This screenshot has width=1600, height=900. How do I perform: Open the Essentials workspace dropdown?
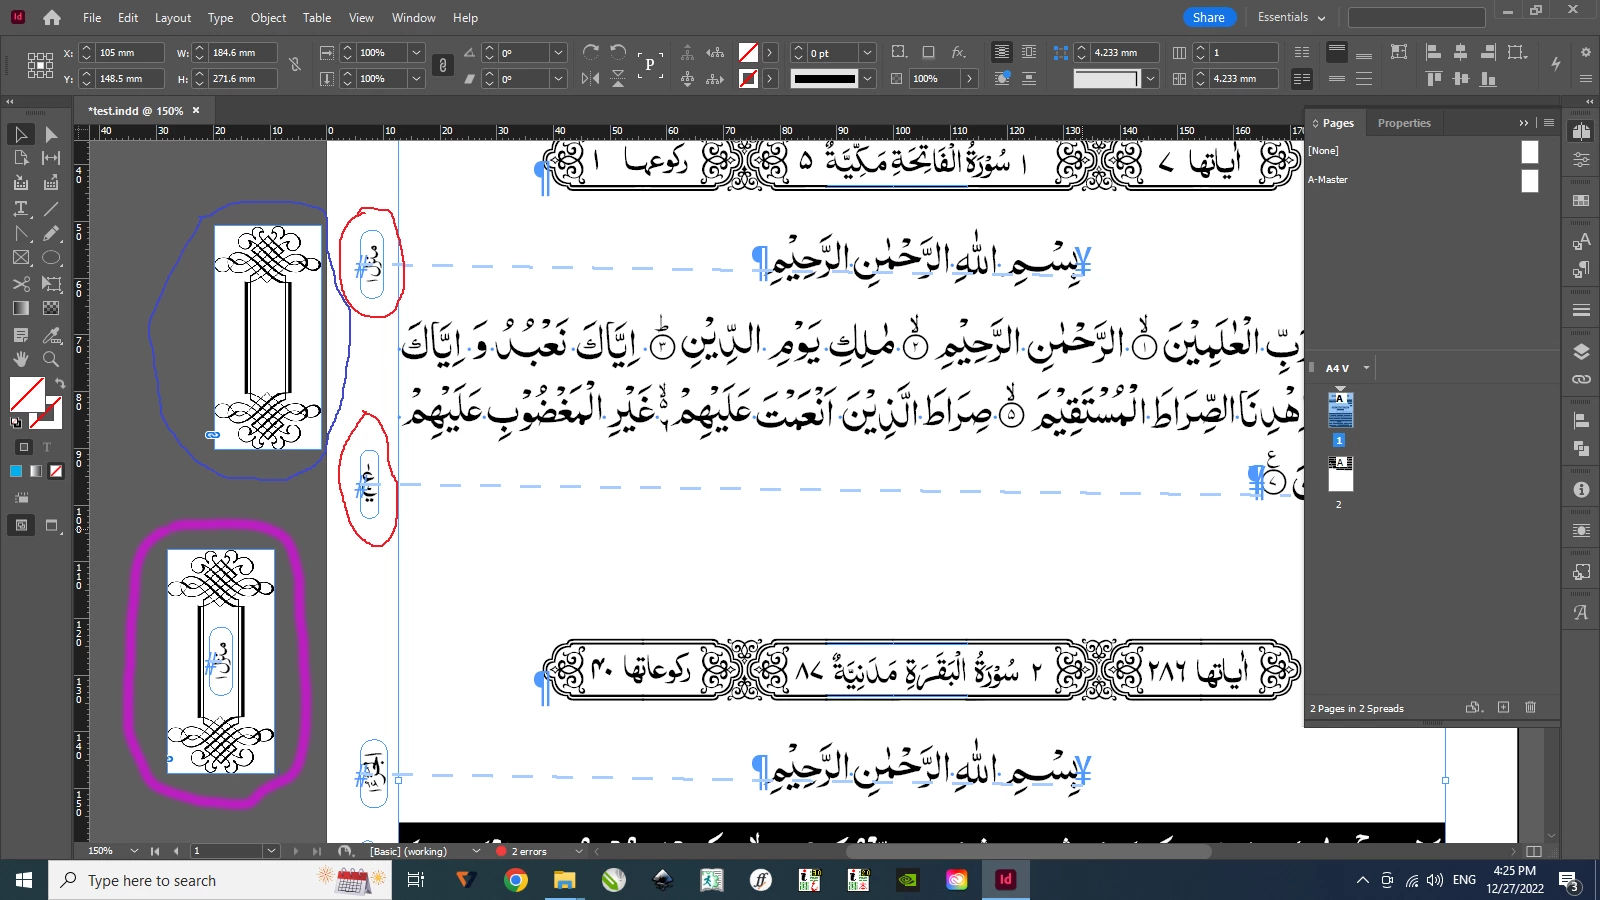(x=1291, y=17)
